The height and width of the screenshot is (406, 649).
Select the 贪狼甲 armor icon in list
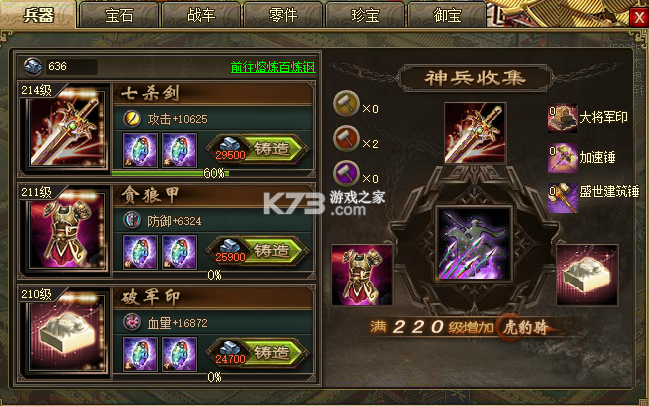65,230
